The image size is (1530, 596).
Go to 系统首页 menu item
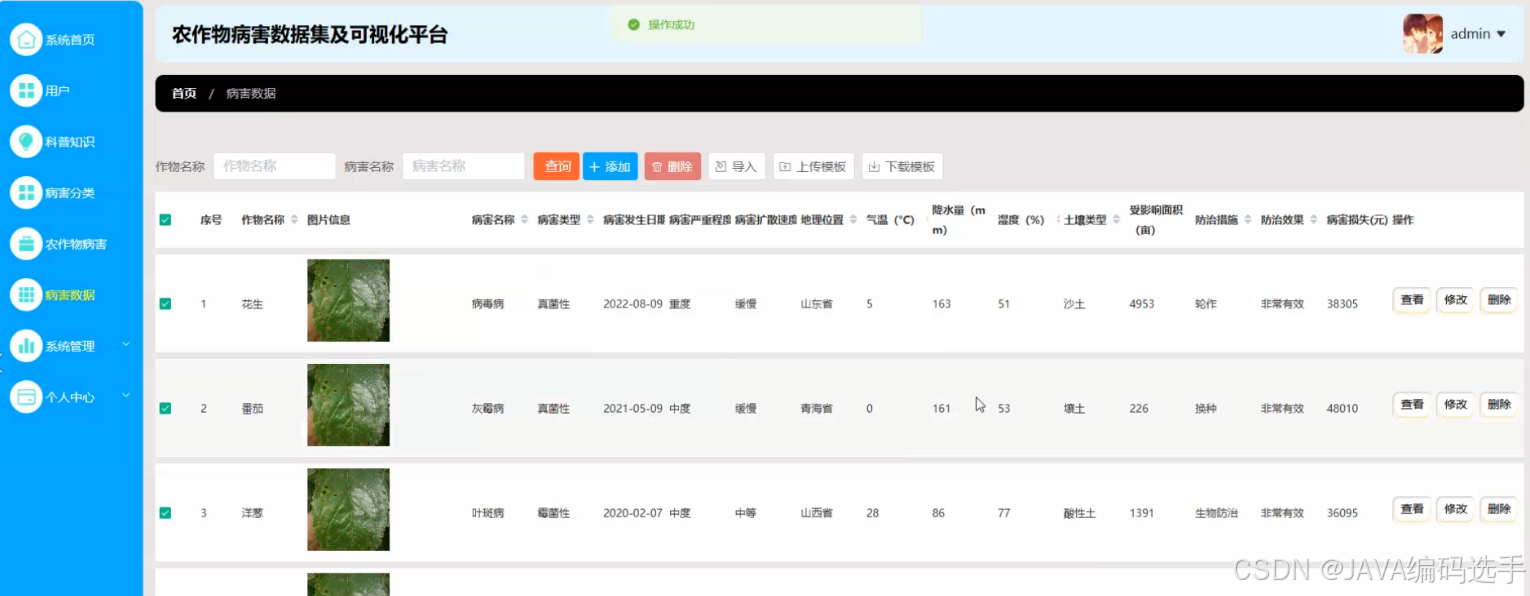[x=70, y=40]
